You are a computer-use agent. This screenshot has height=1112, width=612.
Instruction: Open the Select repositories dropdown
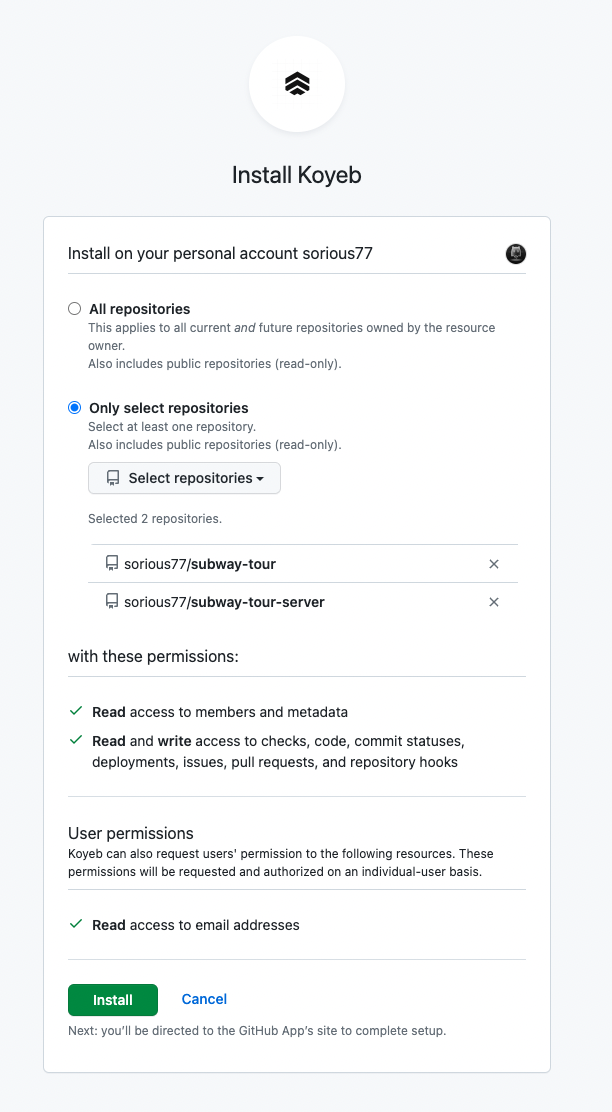coord(185,478)
